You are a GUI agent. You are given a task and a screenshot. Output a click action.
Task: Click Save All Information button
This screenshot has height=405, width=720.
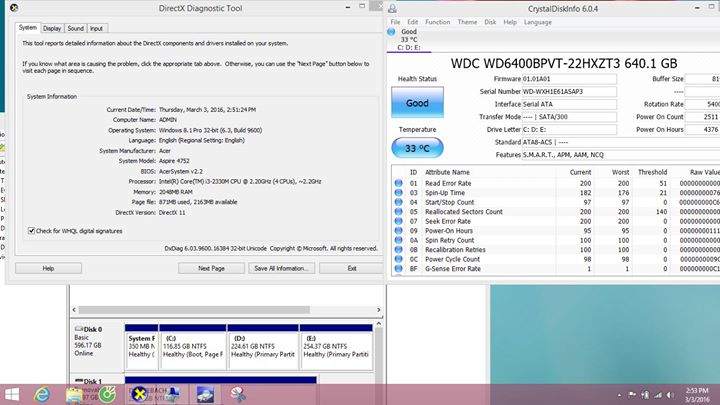point(281,268)
